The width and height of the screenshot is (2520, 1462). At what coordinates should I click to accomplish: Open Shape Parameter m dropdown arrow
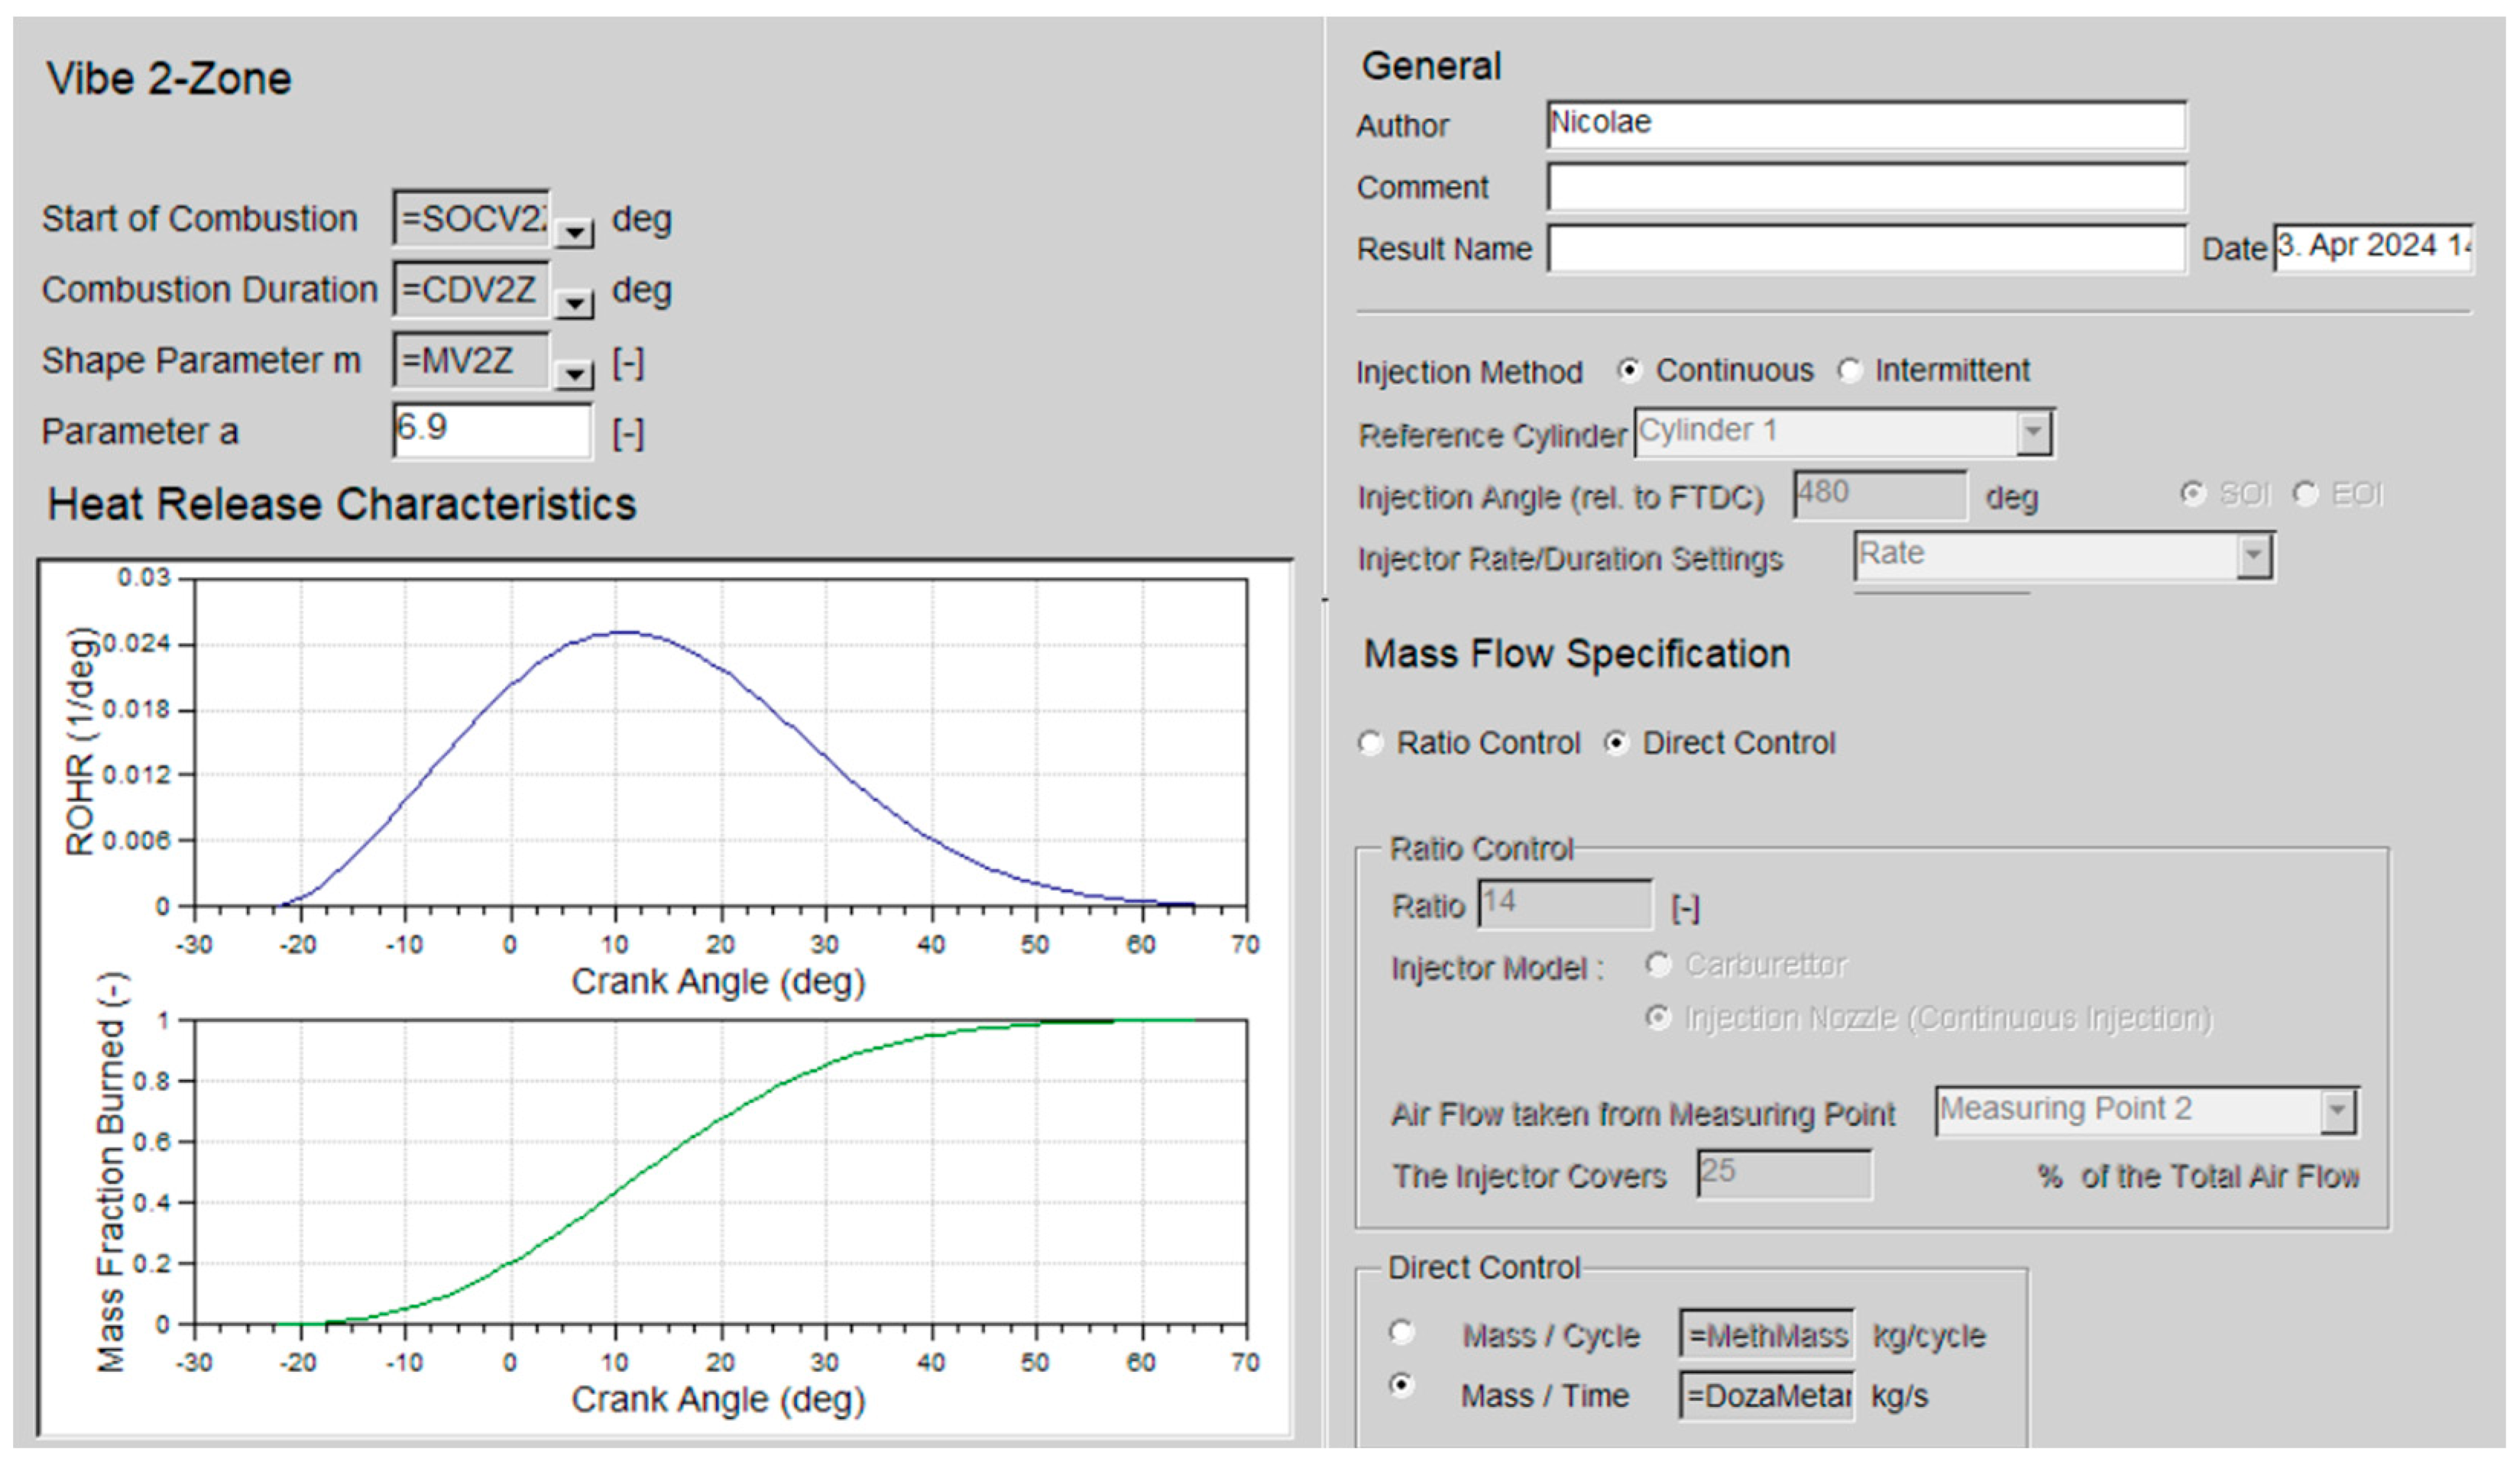[x=574, y=374]
